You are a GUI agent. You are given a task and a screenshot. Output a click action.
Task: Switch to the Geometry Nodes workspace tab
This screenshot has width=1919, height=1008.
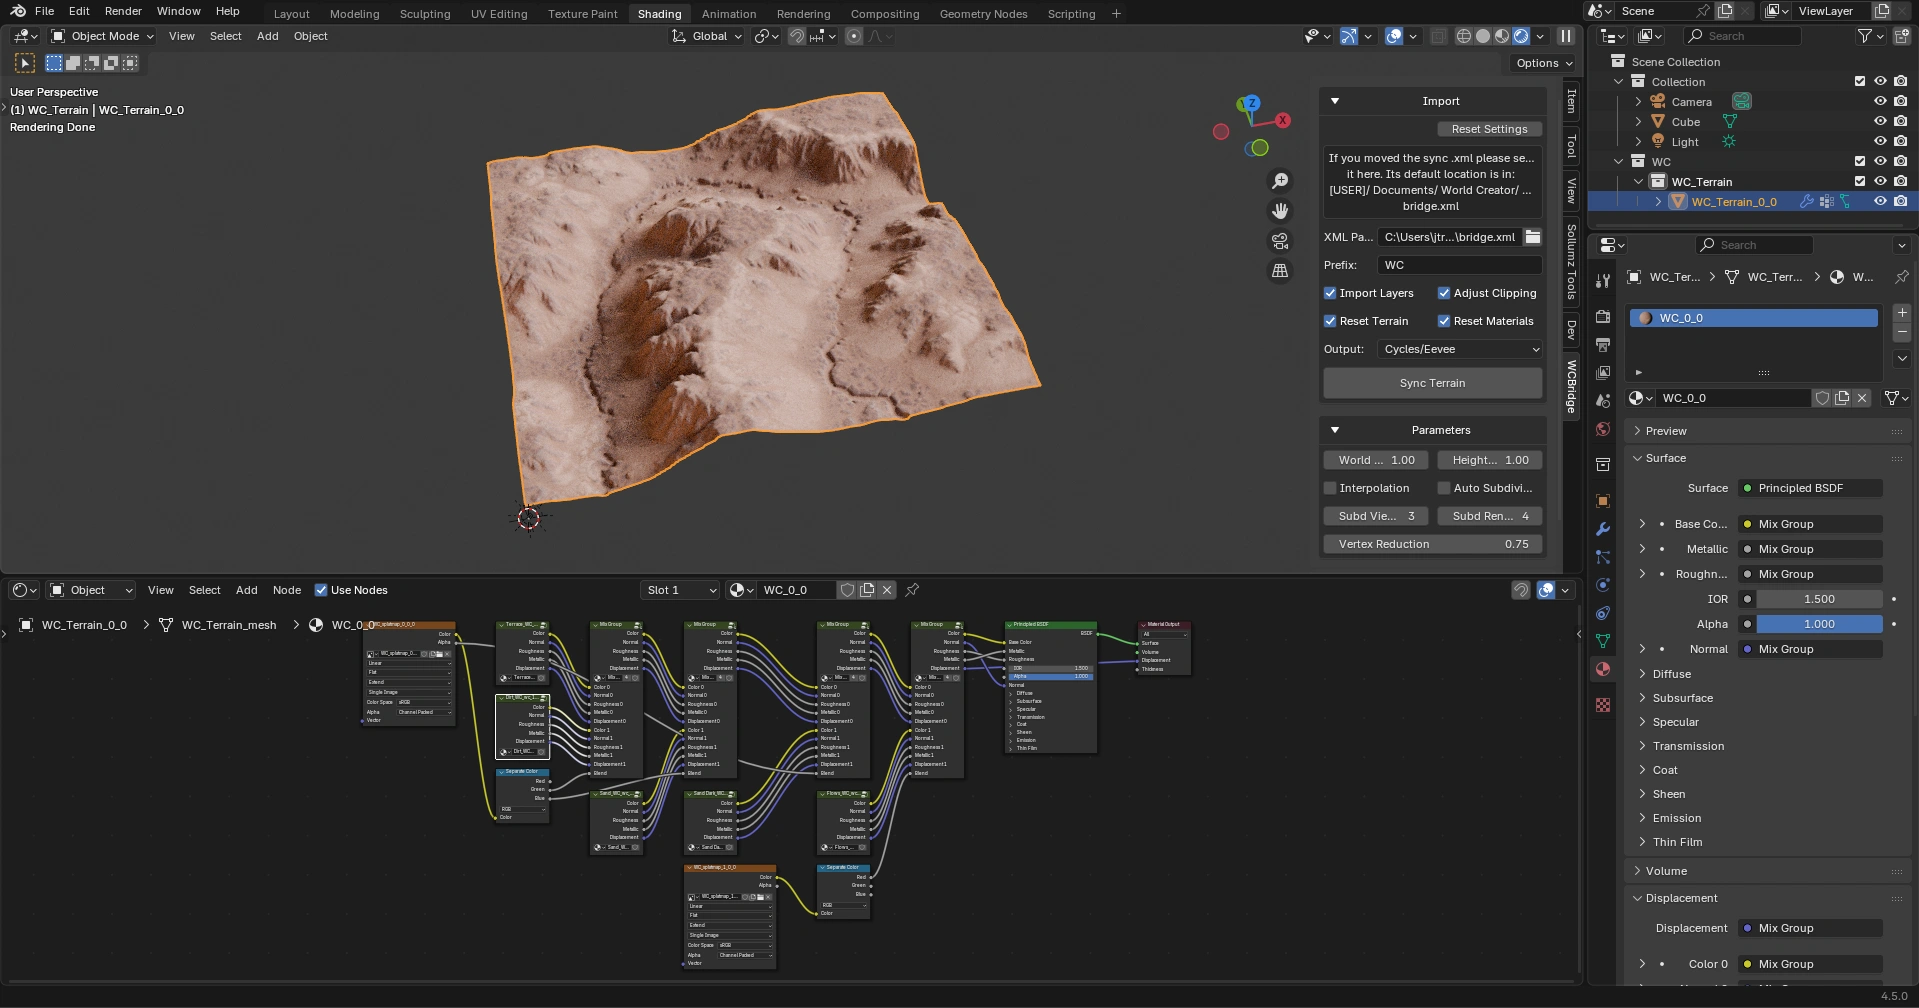click(x=983, y=14)
